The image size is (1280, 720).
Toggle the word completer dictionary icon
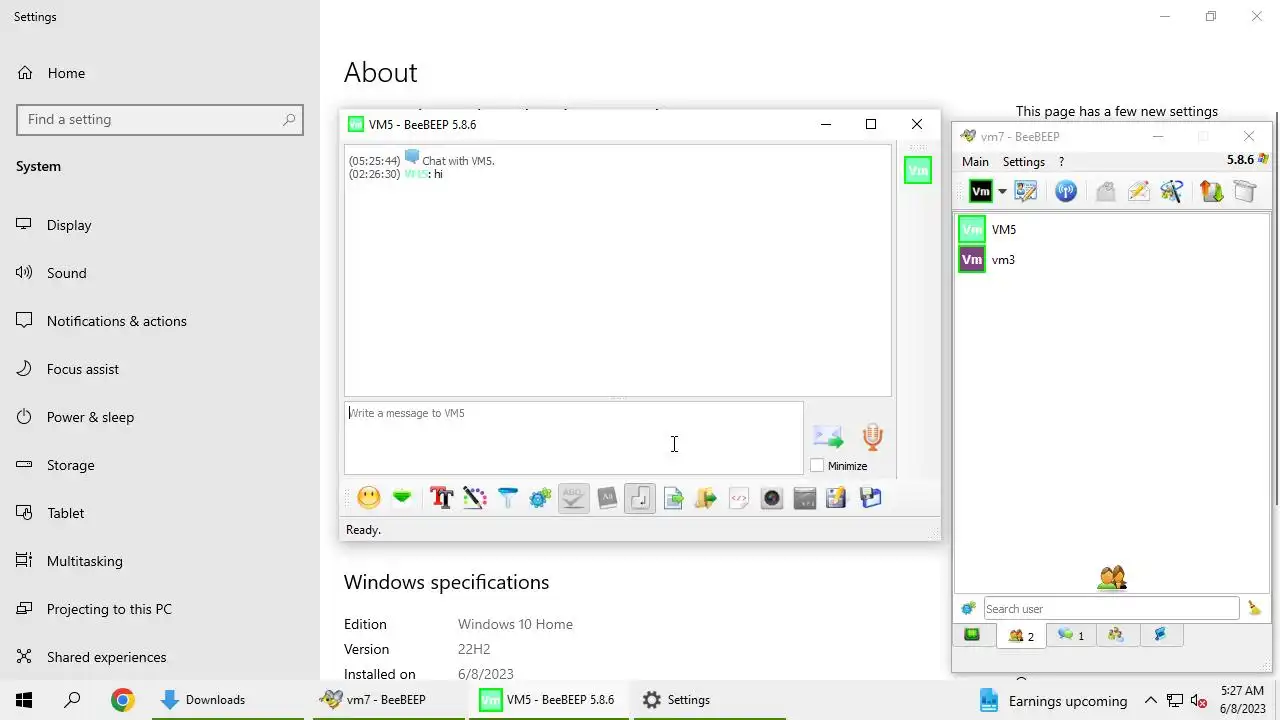pyautogui.click(x=607, y=498)
